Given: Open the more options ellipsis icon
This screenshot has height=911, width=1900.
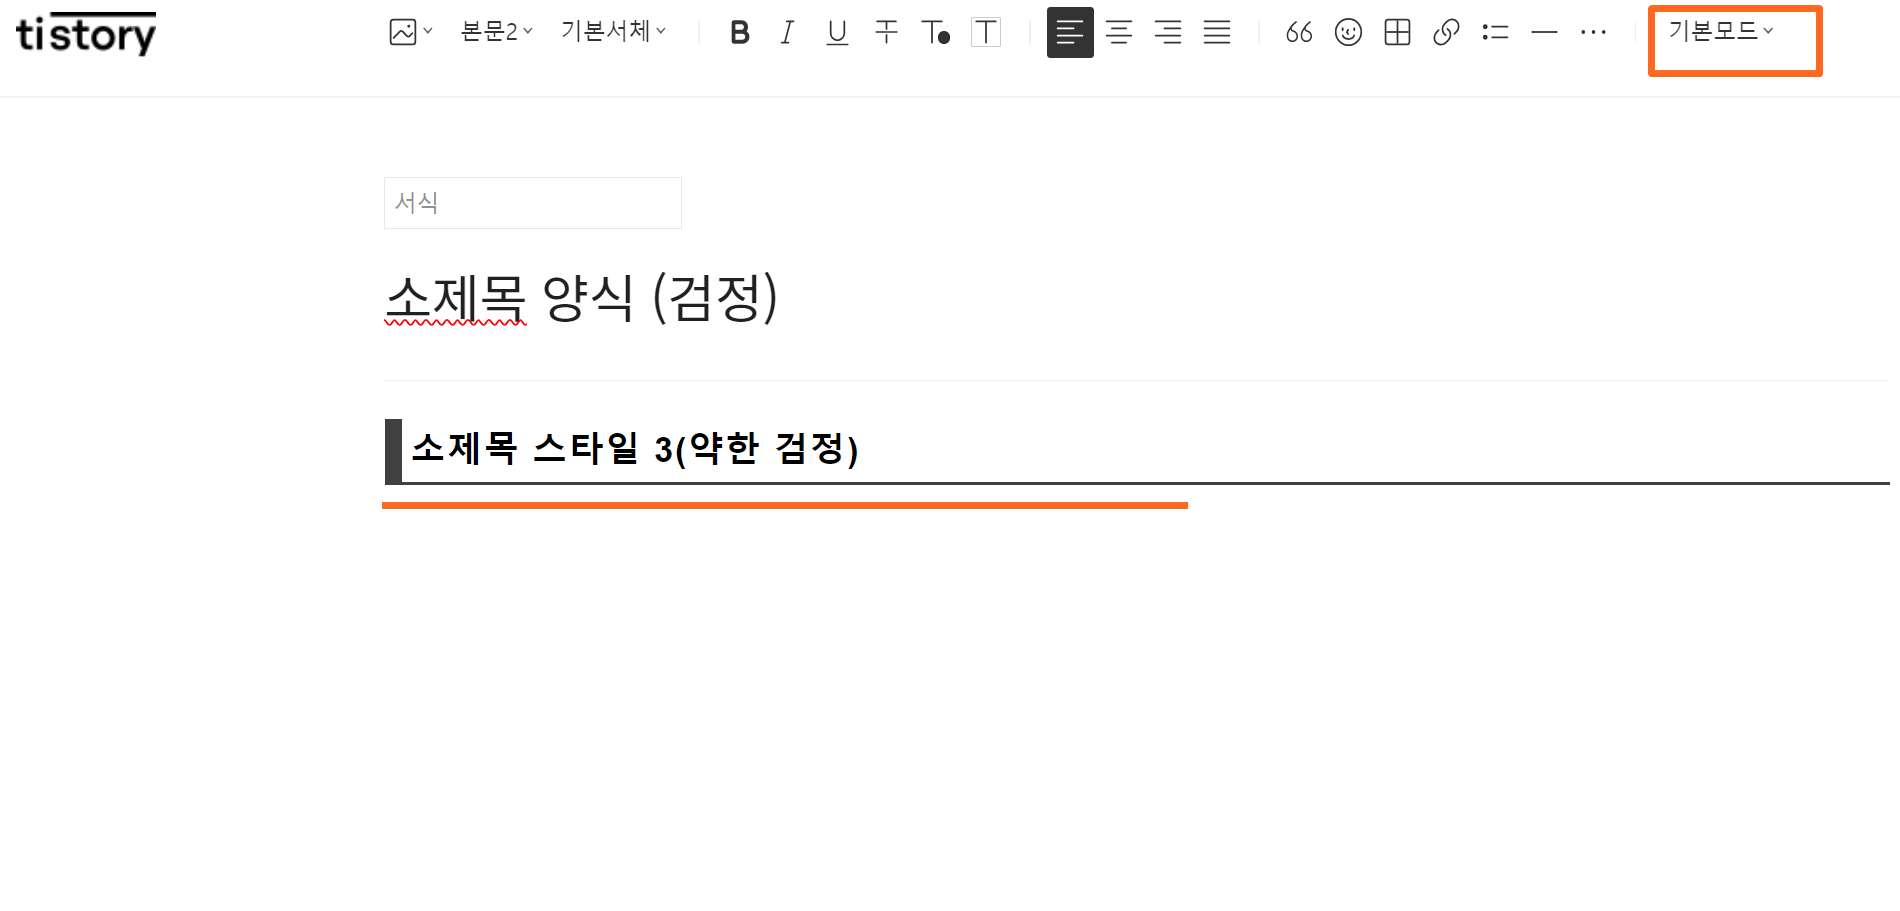Looking at the screenshot, I should 1593,32.
